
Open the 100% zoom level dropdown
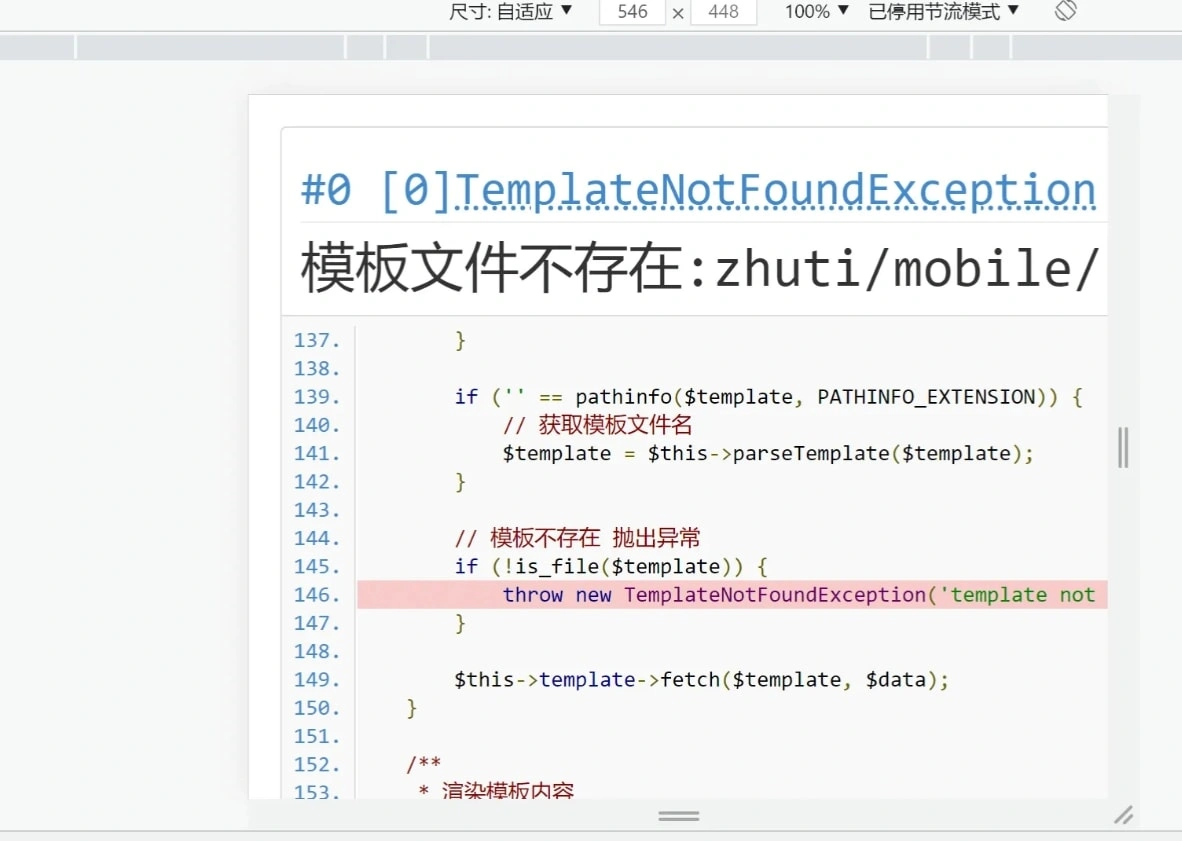(x=814, y=12)
